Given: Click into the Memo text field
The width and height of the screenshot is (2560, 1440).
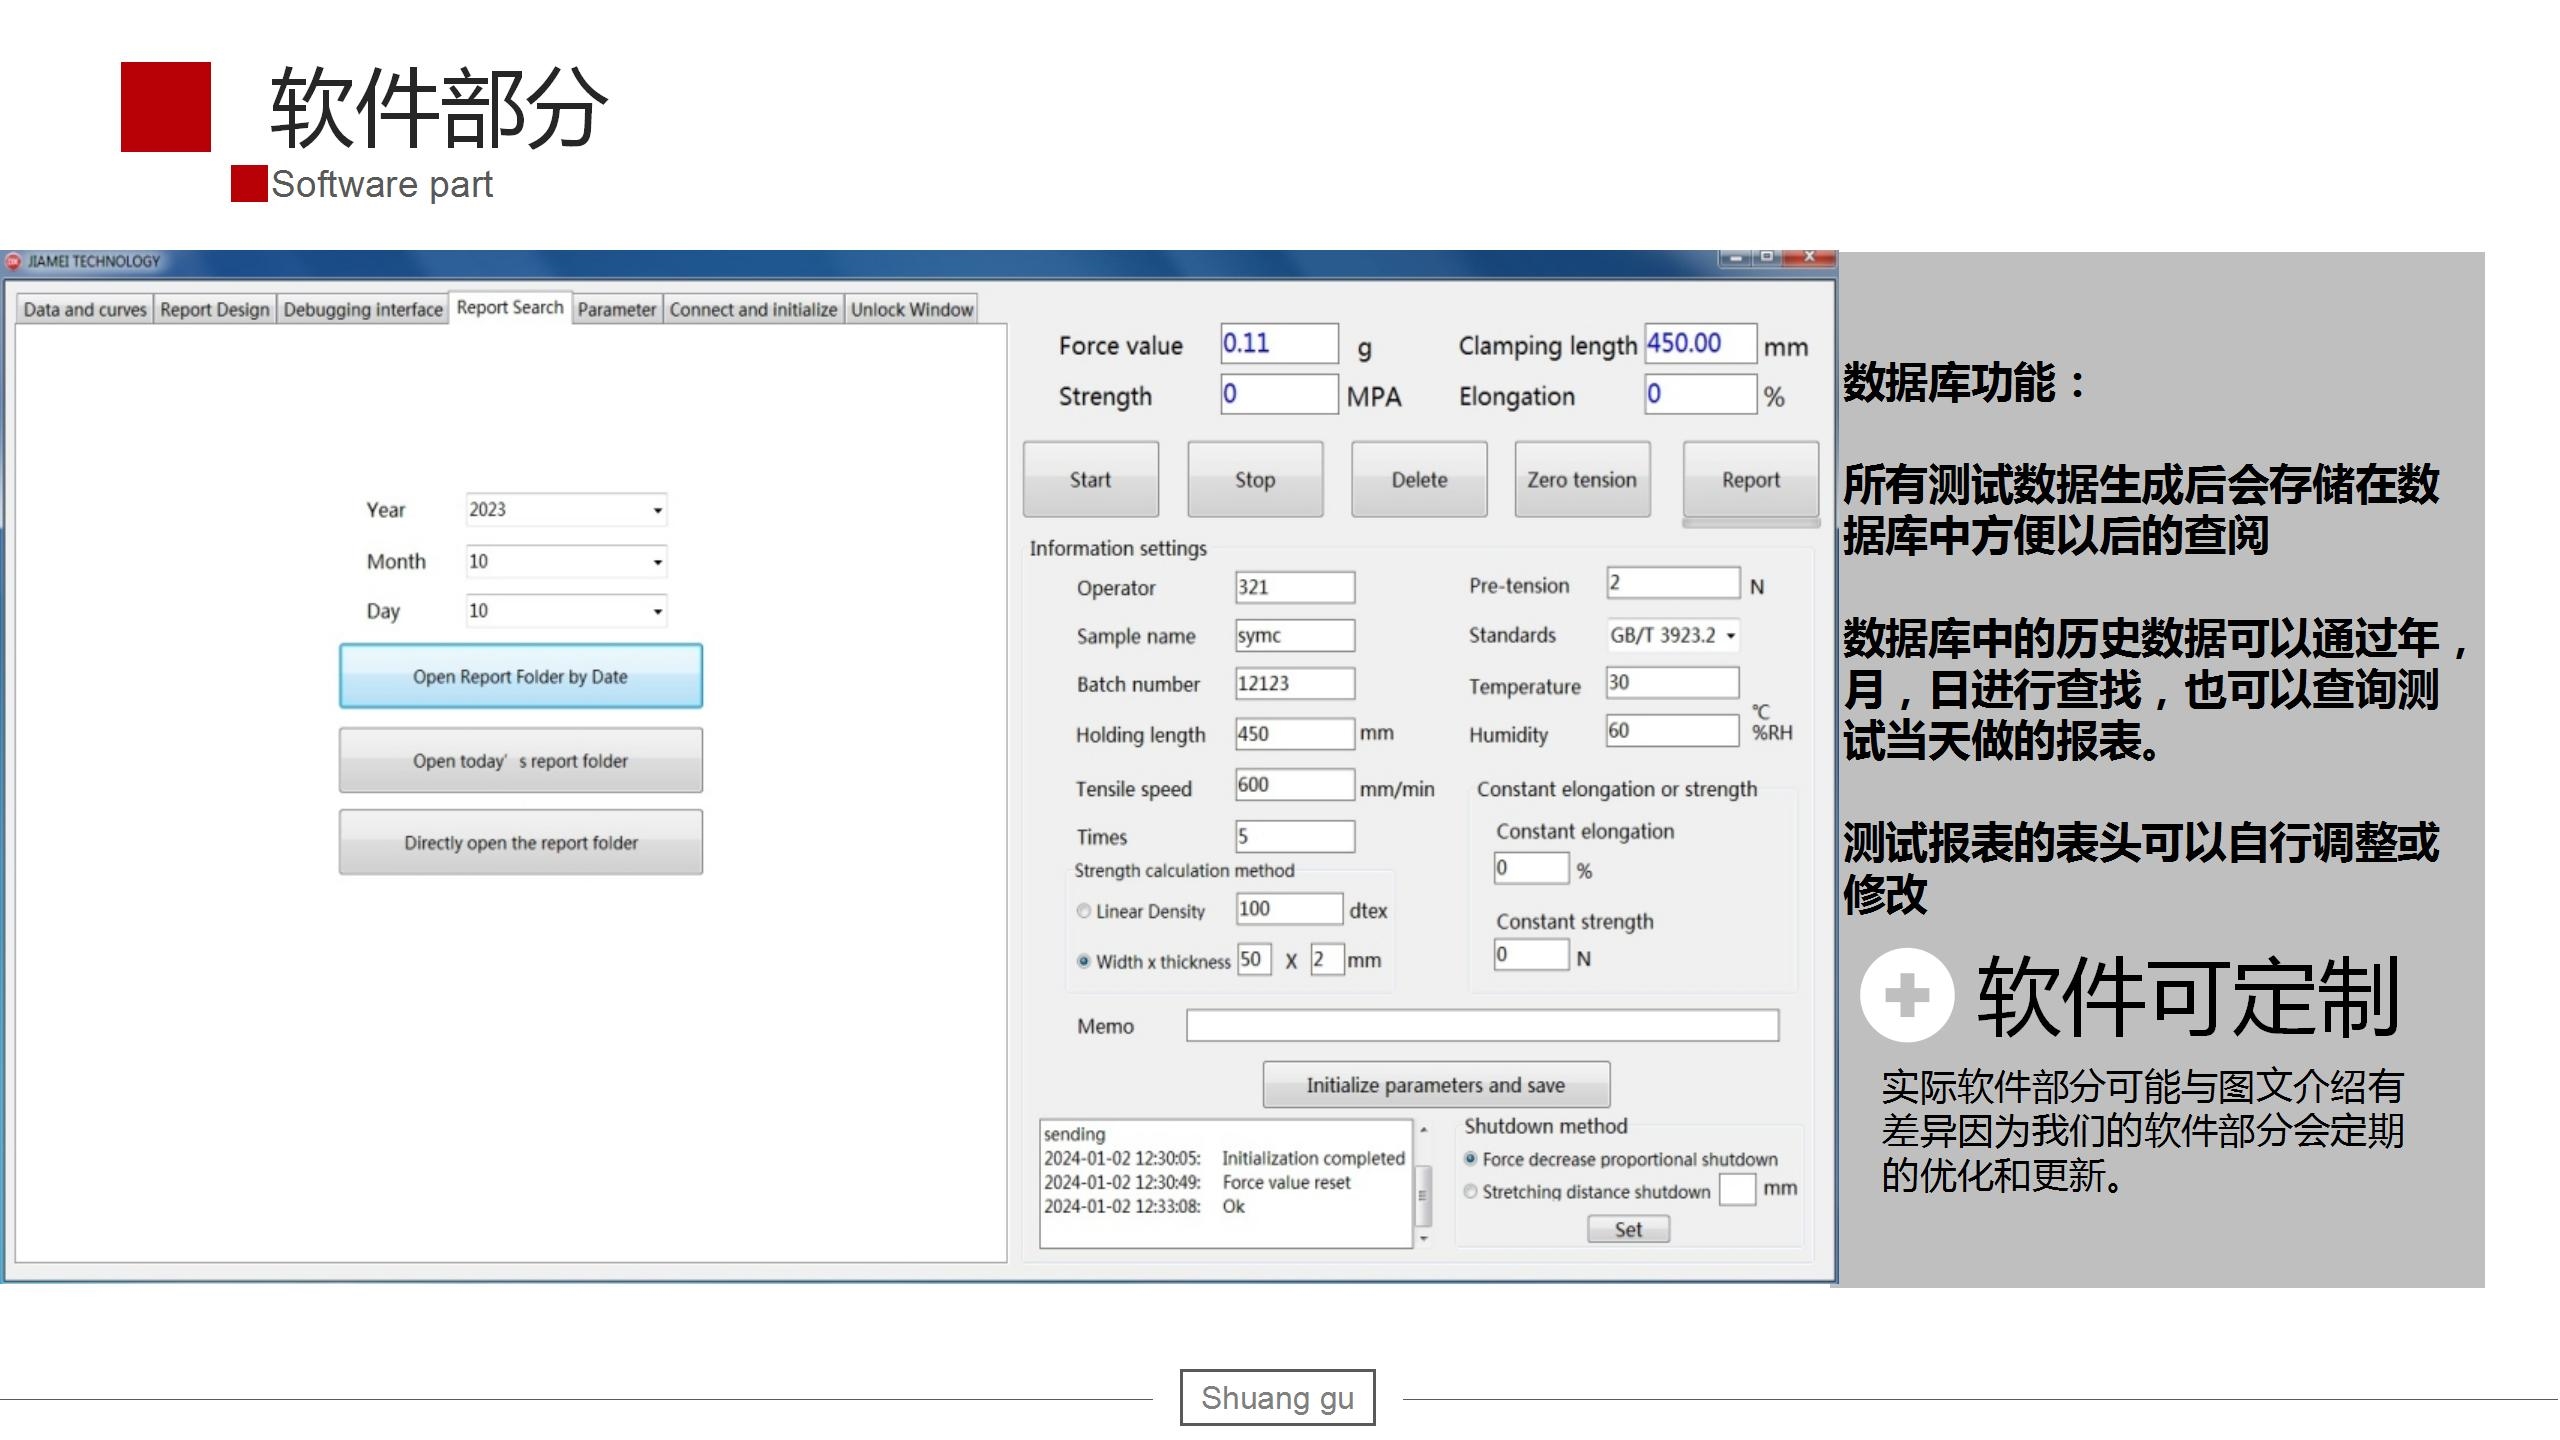Looking at the screenshot, I should [1481, 1025].
